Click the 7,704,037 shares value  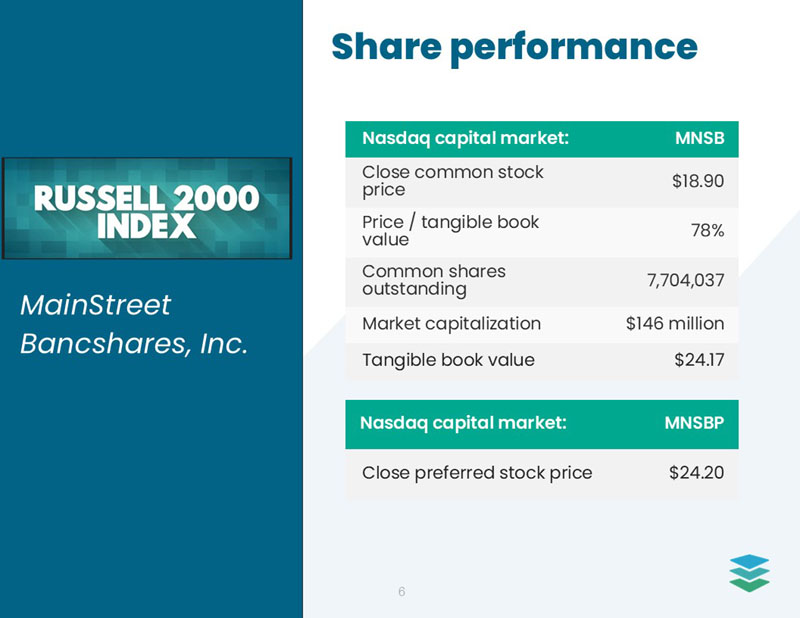685,280
